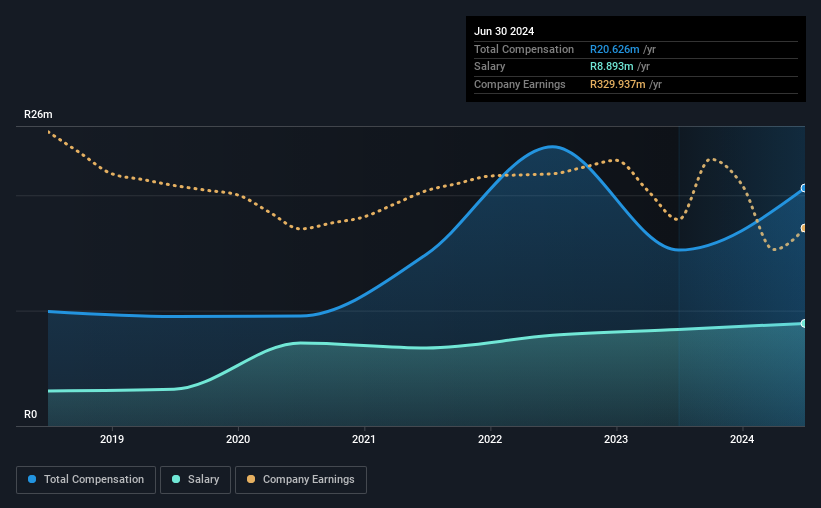The height and width of the screenshot is (508, 821).
Task: Click the Salary tooltip row label
Action: pos(490,67)
